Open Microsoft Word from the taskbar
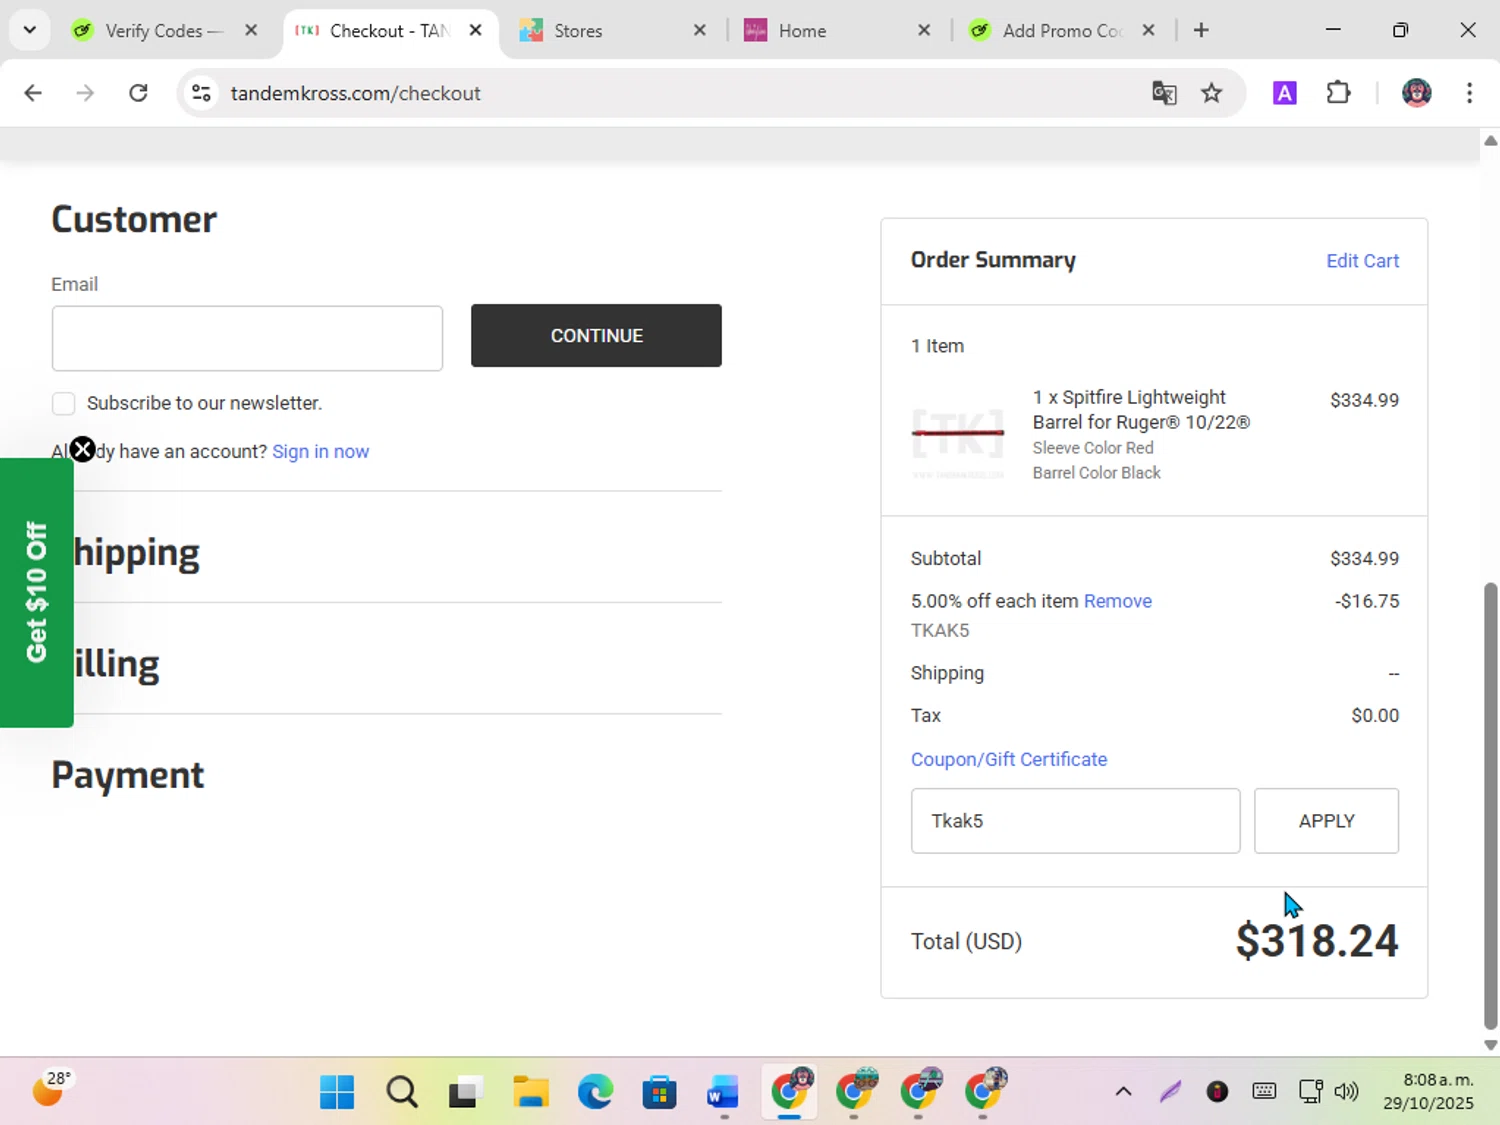Image resolution: width=1500 pixels, height=1125 pixels. coord(723,1092)
